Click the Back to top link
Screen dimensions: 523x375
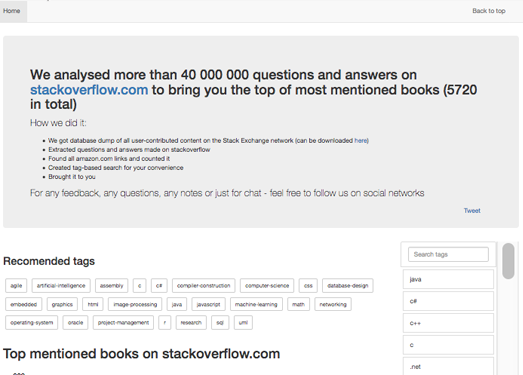(489, 11)
